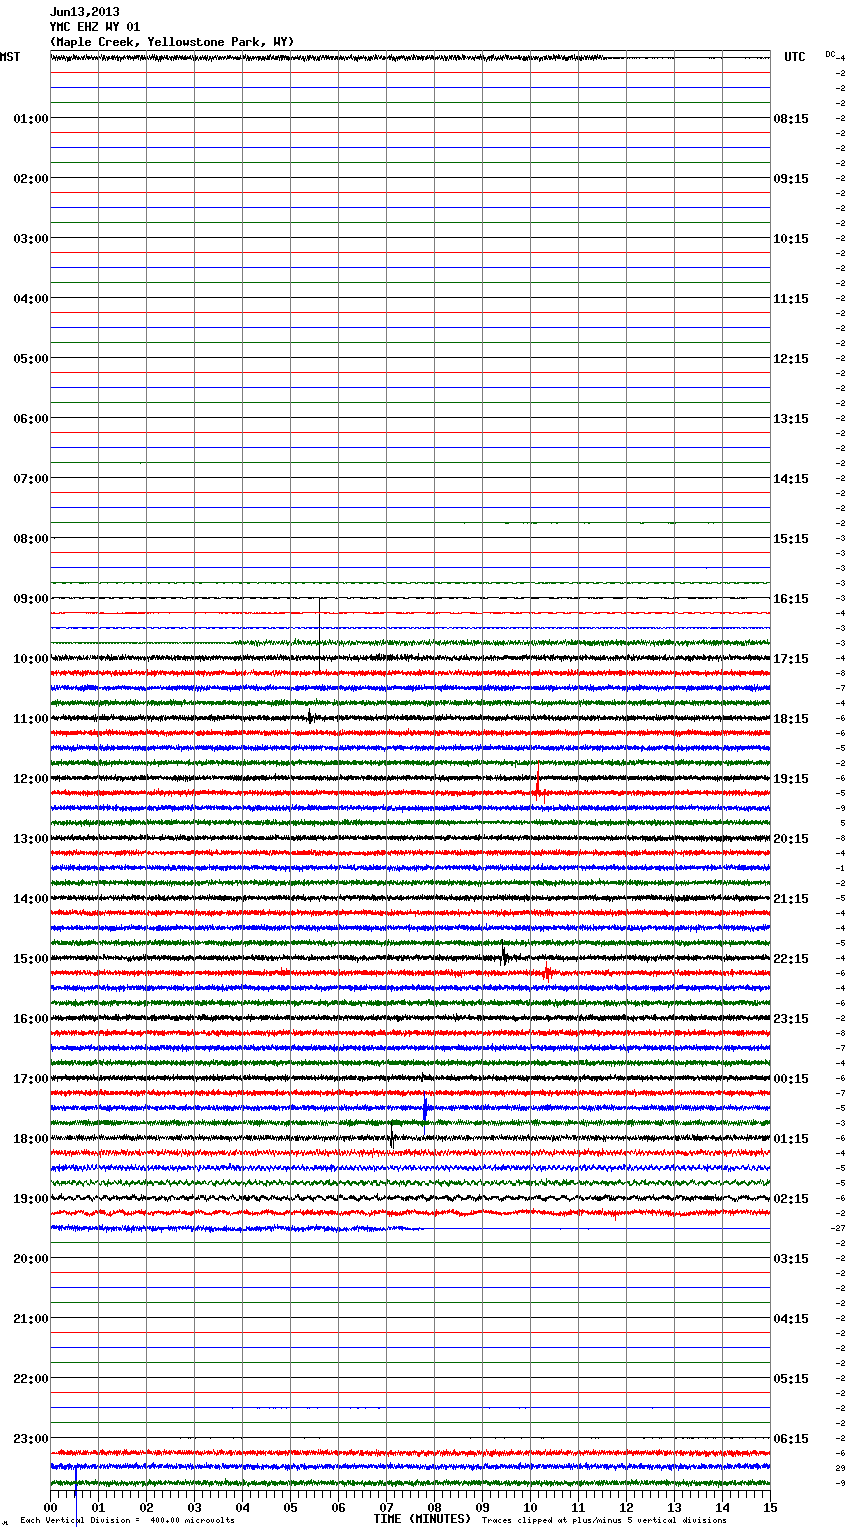Click the '02:15' UTC time label
Viewport: 850px width, 1534px height.
point(791,1199)
